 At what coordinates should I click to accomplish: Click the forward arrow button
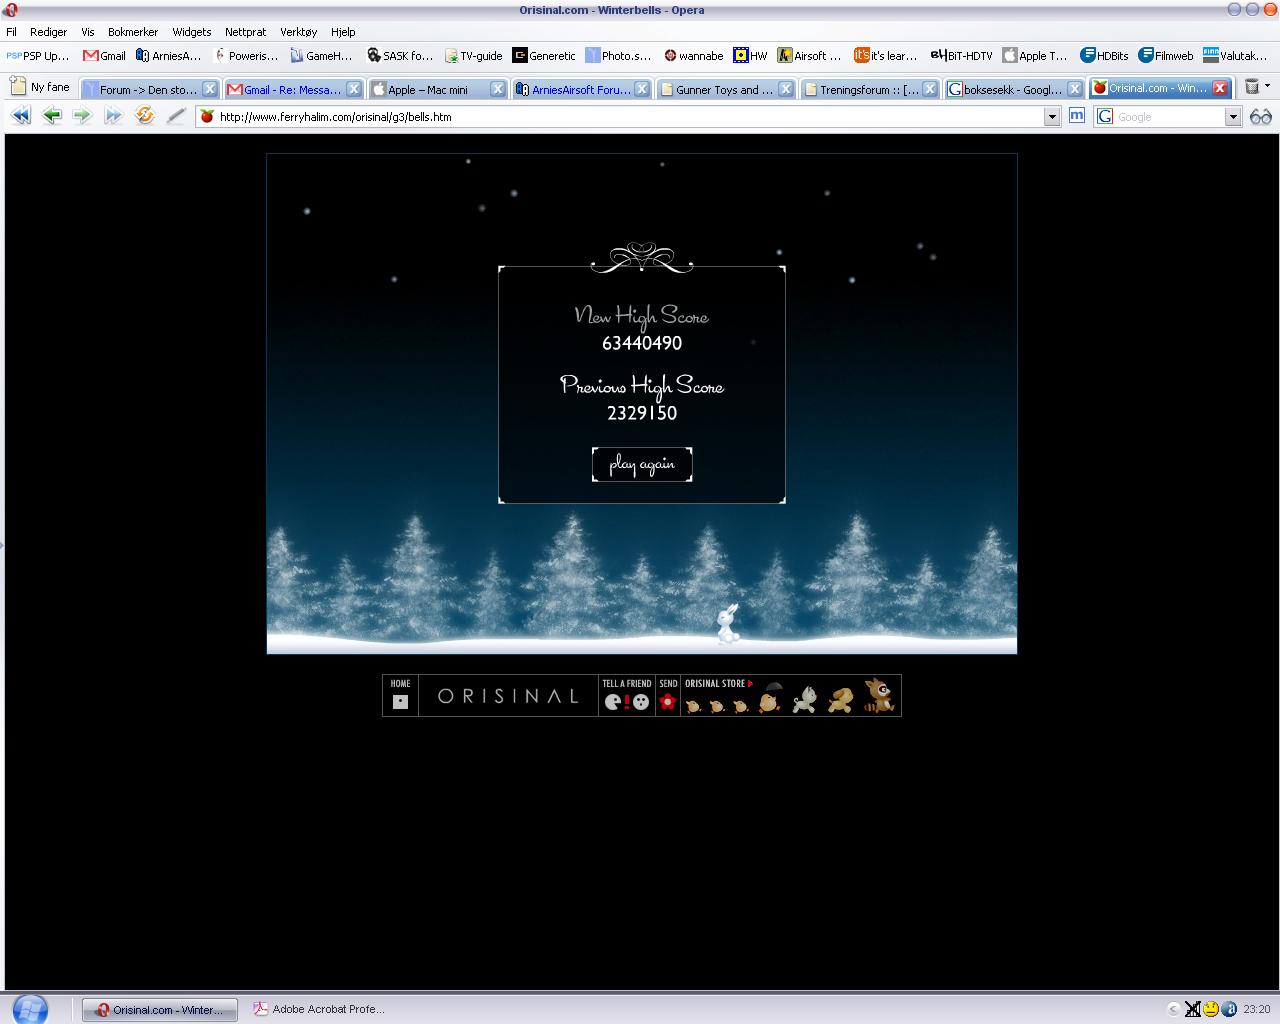tap(82, 116)
